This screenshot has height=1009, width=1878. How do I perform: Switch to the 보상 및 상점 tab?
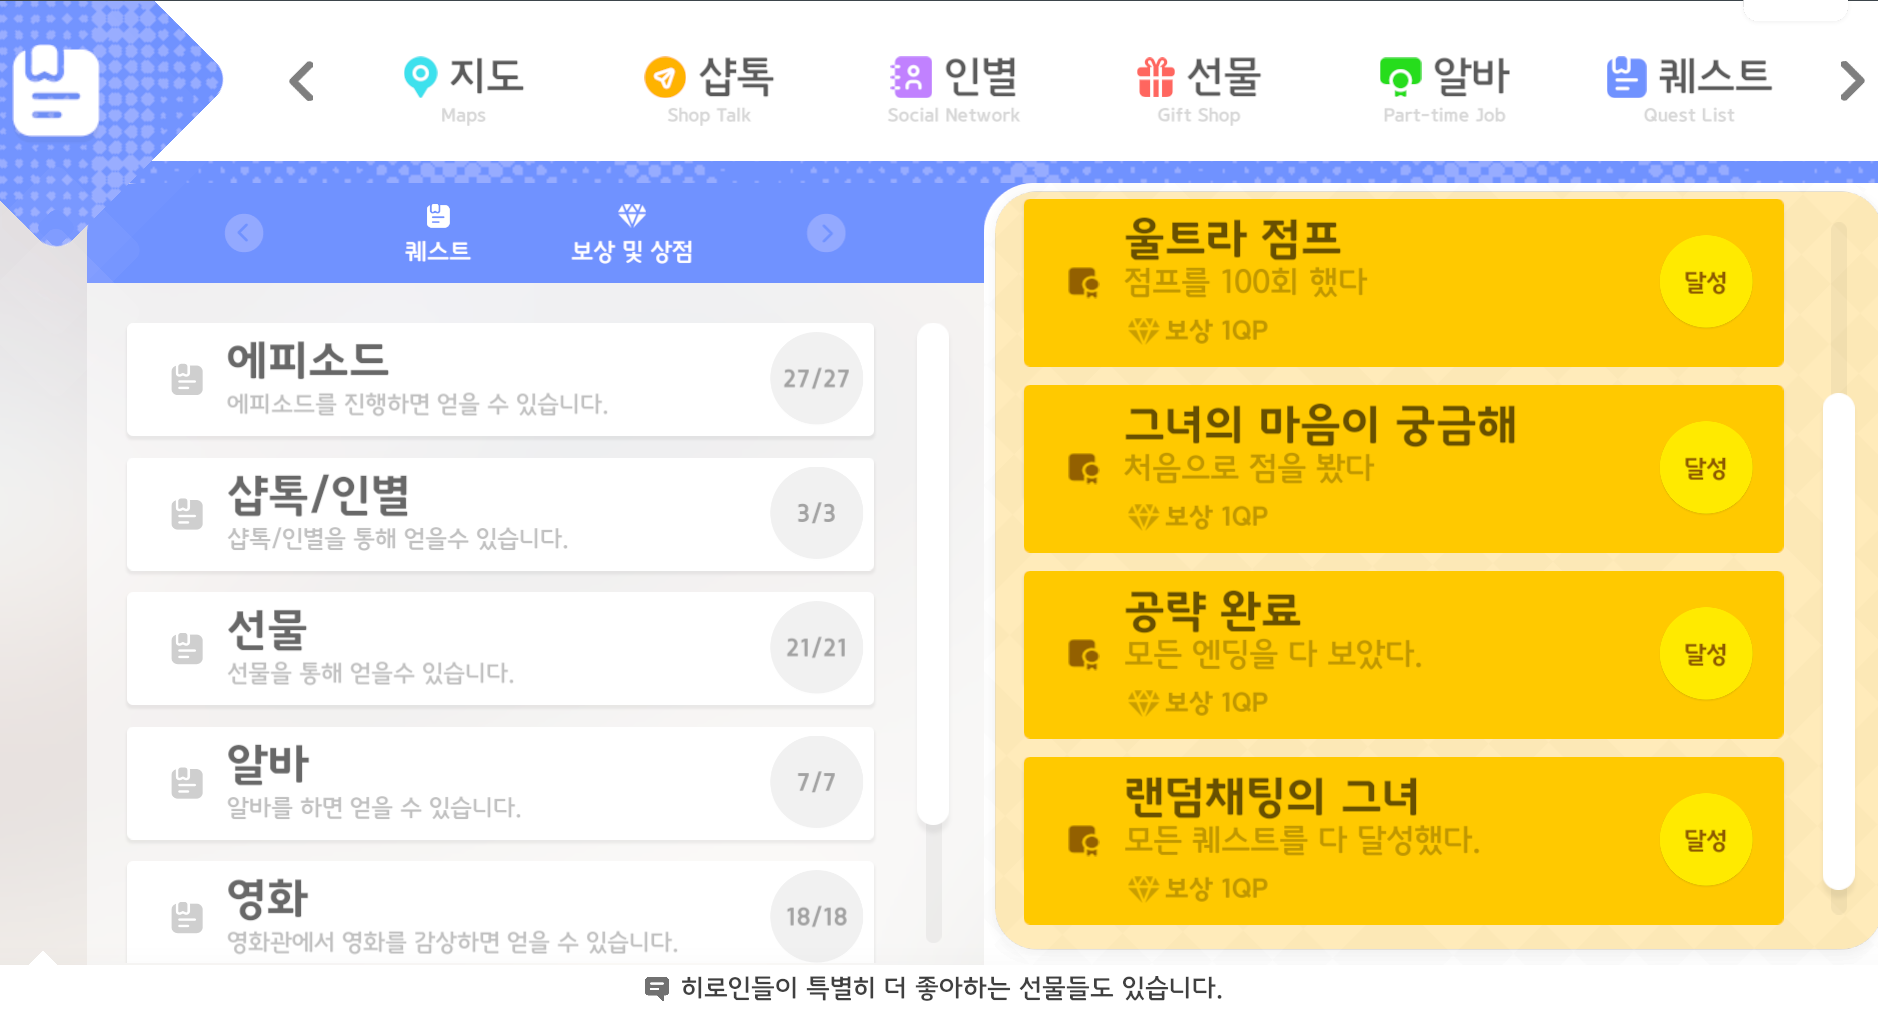(632, 233)
